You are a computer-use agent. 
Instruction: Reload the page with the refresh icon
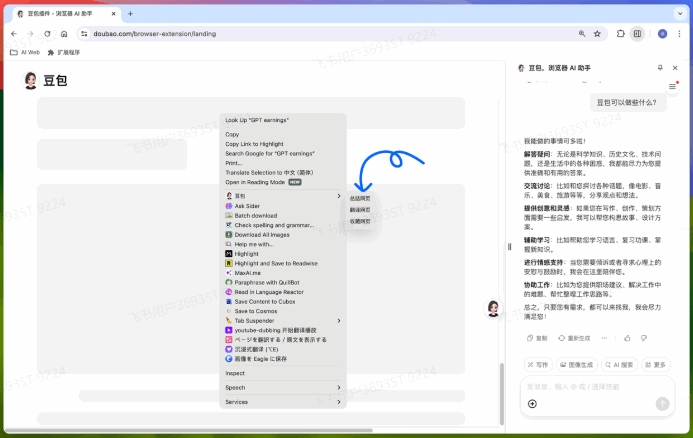point(47,34)
